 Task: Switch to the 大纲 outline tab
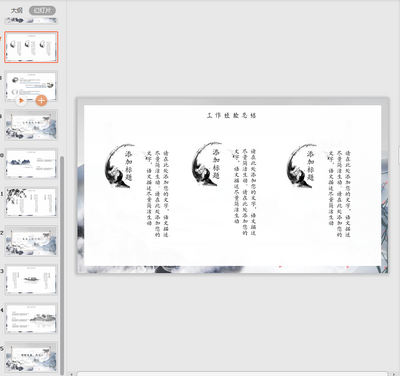[17, 10]
